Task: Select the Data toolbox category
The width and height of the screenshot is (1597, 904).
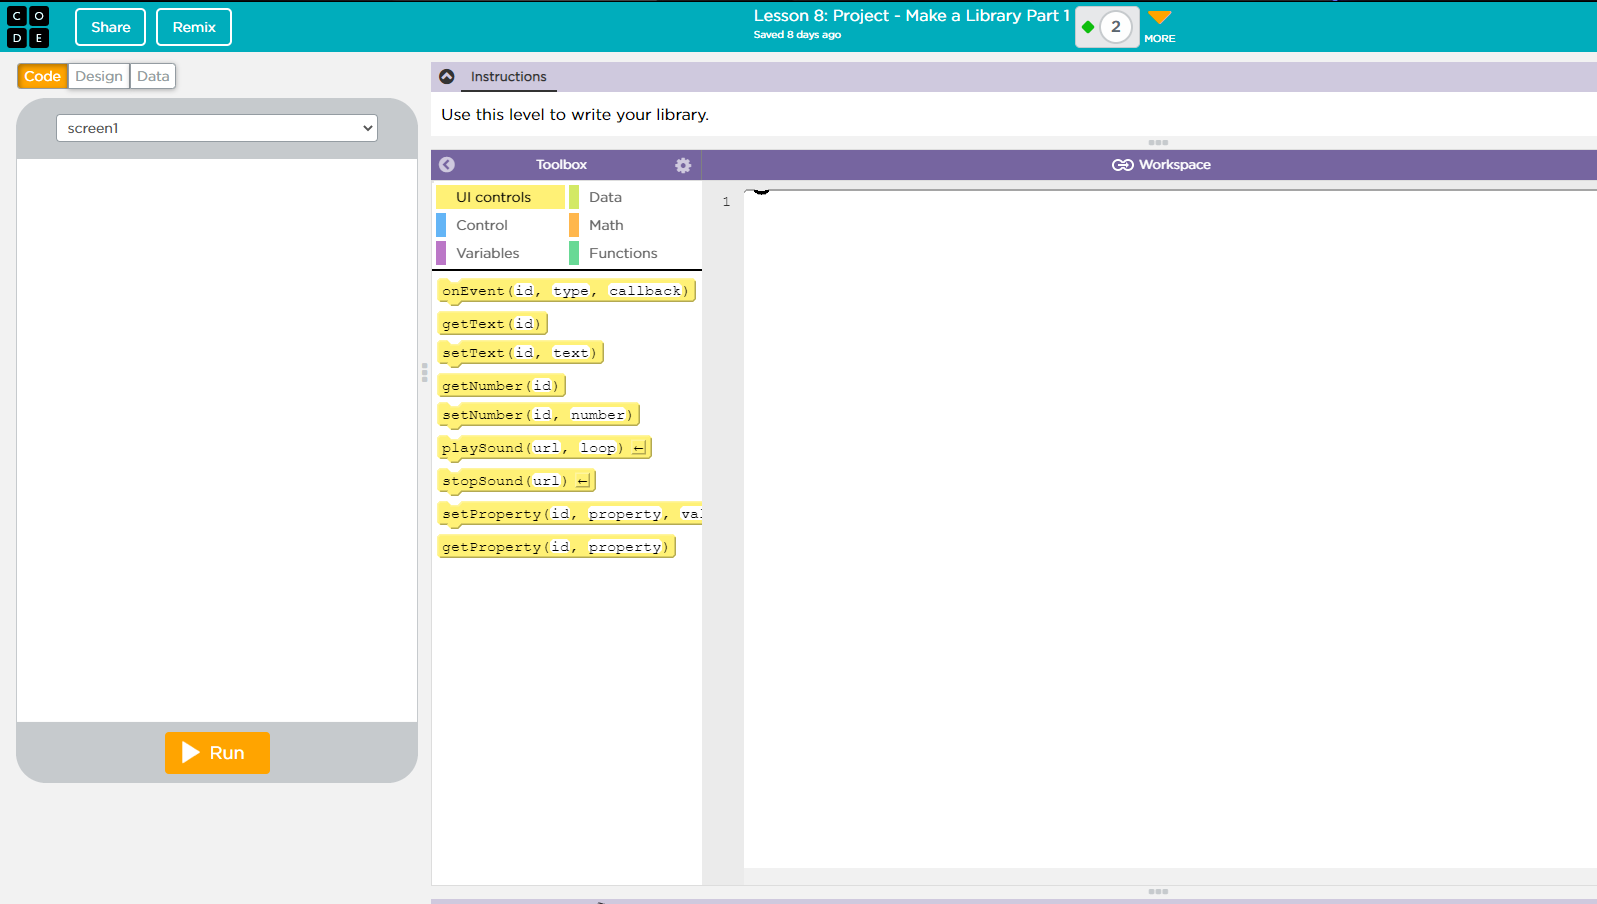Action: click(635, 197)
